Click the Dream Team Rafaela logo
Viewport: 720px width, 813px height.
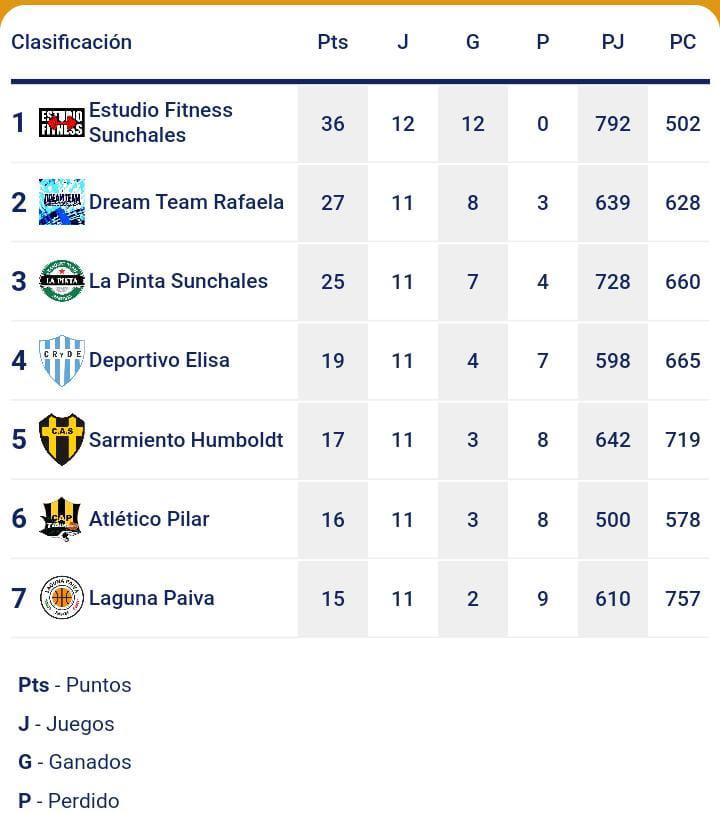61,202
